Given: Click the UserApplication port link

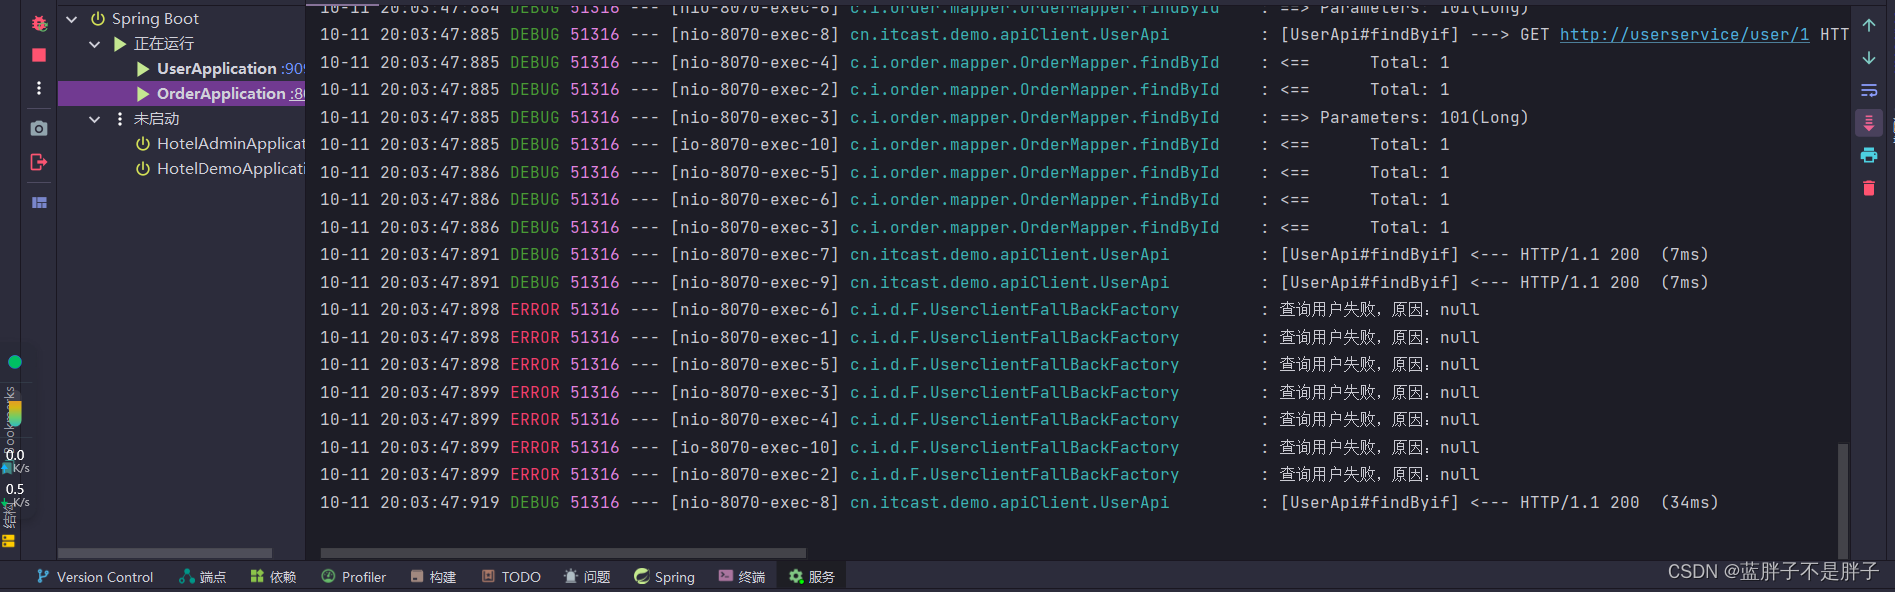Looking at the screenshot, I should (x=293, y=69).
